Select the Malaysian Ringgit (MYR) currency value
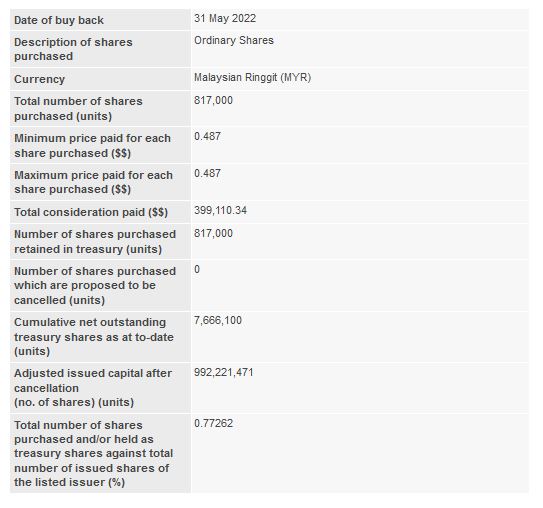Screen dimensions: 543x508 [252, 77]
